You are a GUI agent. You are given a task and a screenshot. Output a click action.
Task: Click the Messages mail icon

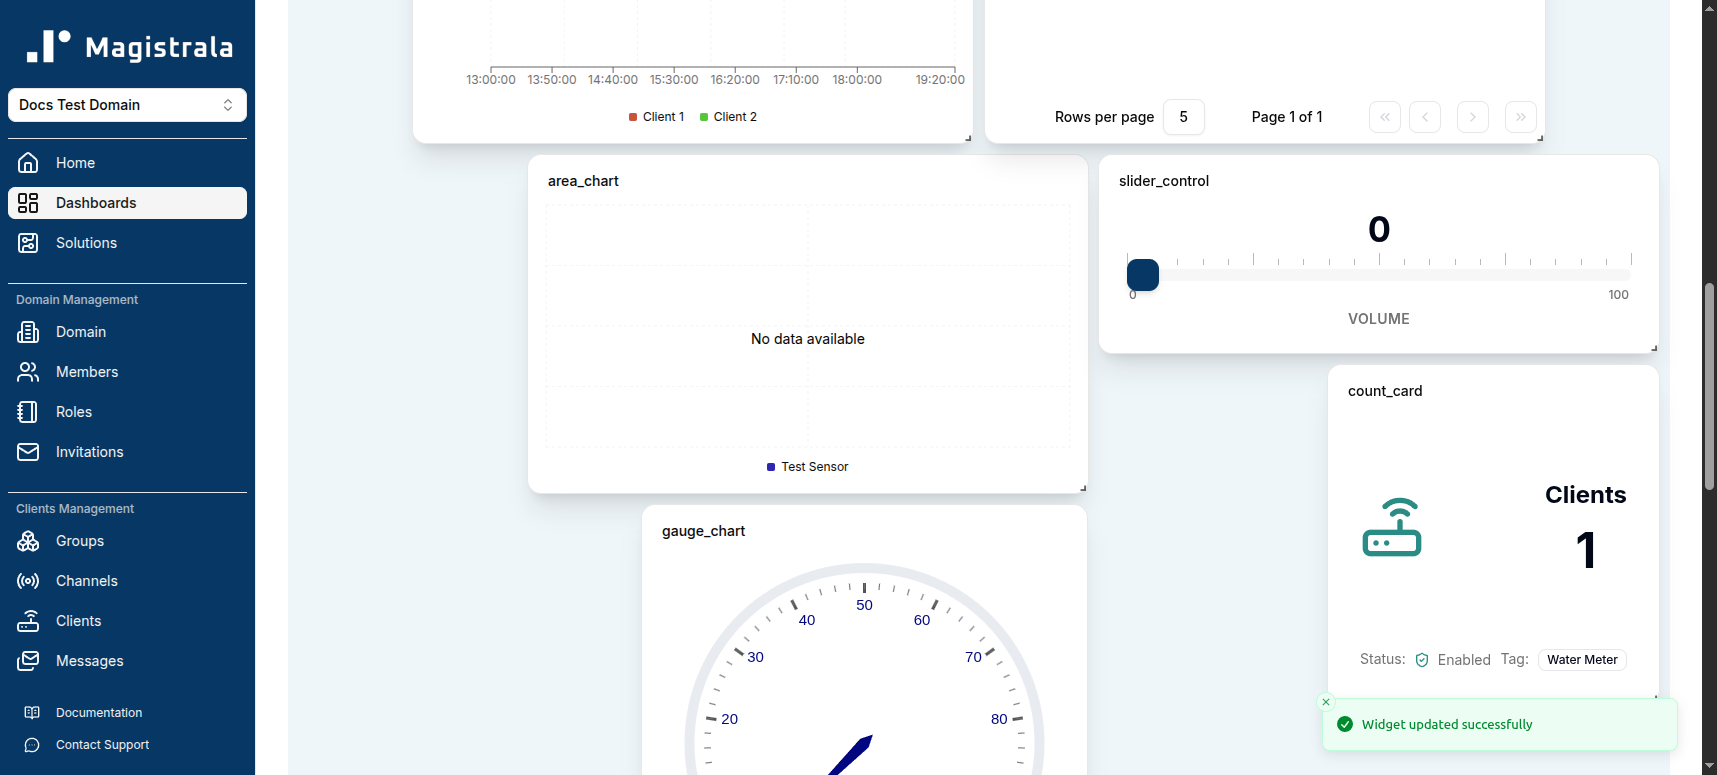tap(28, 661)
